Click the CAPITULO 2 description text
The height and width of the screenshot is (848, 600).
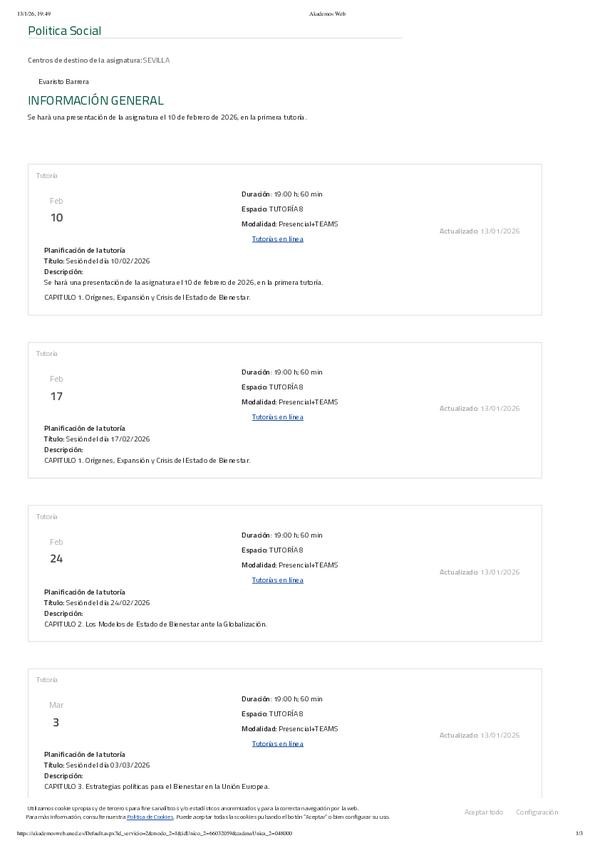[156, 624]
